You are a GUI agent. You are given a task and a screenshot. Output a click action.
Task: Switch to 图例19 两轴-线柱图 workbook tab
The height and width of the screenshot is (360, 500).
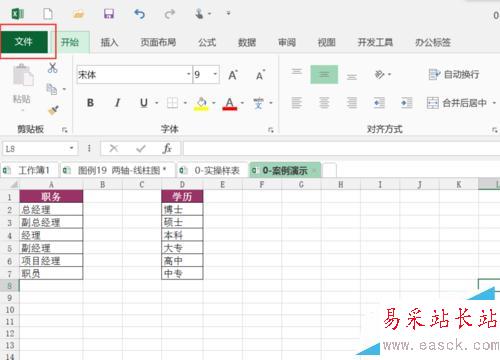(118, 170)
